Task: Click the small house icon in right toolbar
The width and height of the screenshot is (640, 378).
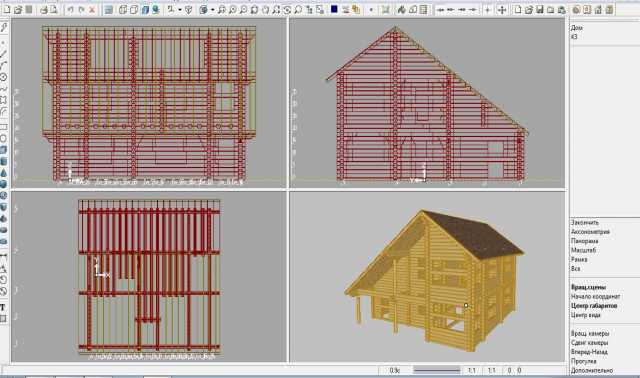Action: [598, 9]
